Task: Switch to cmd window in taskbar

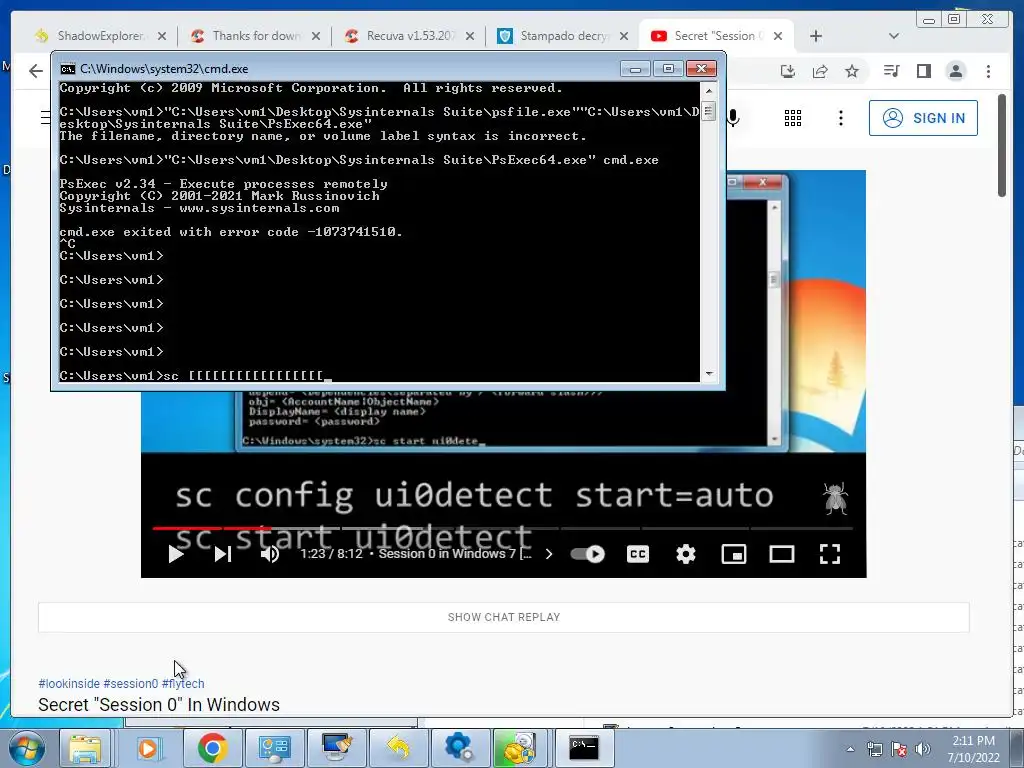Action: pos(583,748)
